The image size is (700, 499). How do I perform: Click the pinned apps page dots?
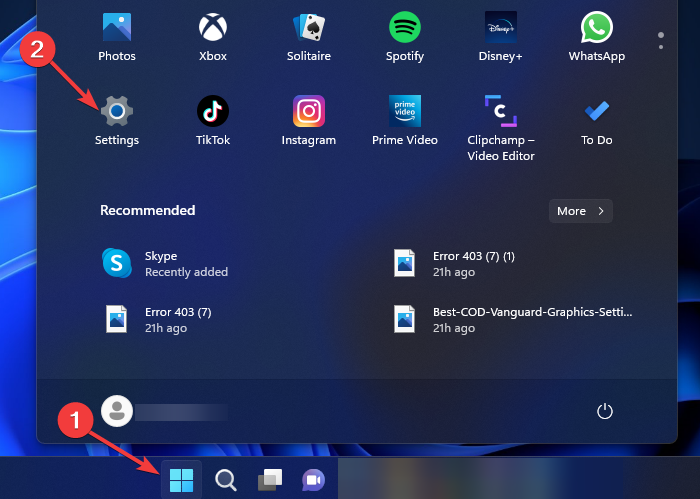click(661, 40)
